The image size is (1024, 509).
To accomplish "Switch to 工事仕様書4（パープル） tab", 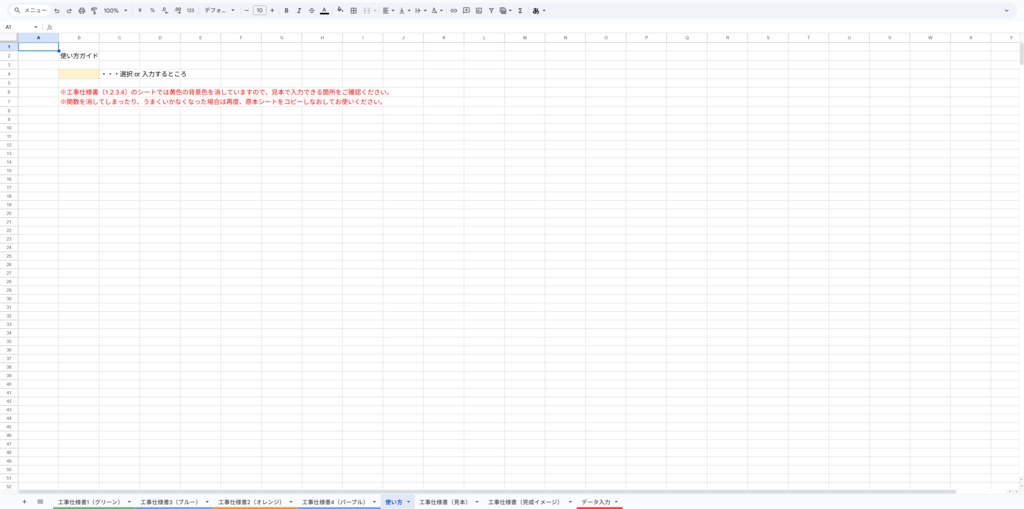I will (333, 502).
